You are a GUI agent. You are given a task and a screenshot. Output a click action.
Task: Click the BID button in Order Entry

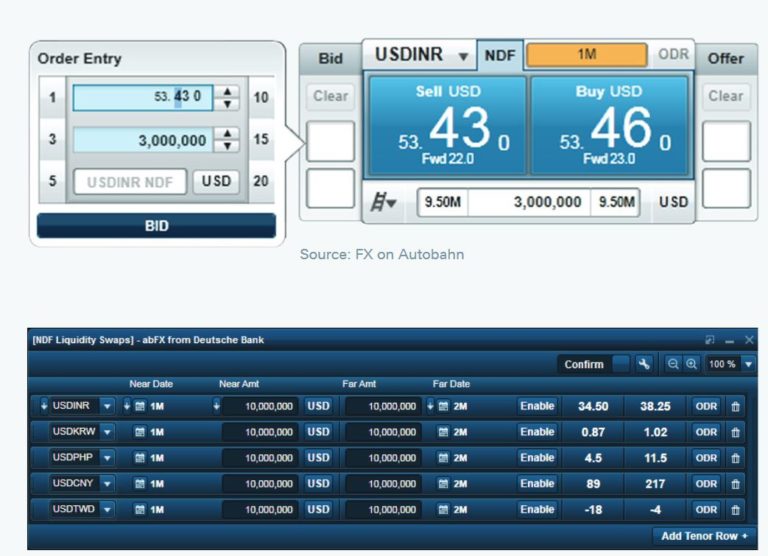156,226
